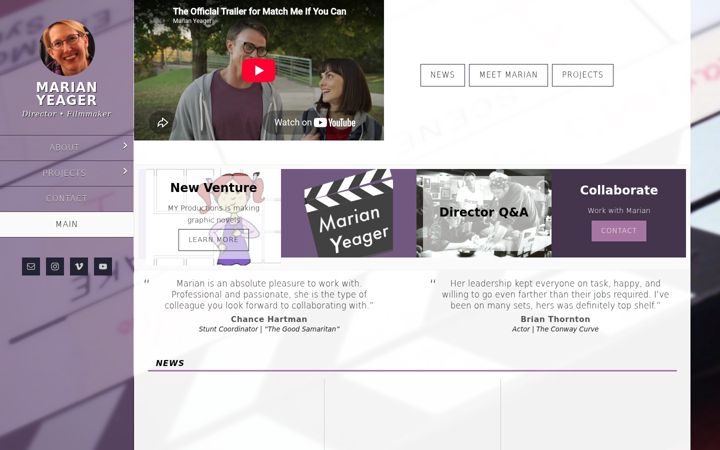
Task: Open the YouTube social icon in sidebar
Action: [x=103, y=266]
